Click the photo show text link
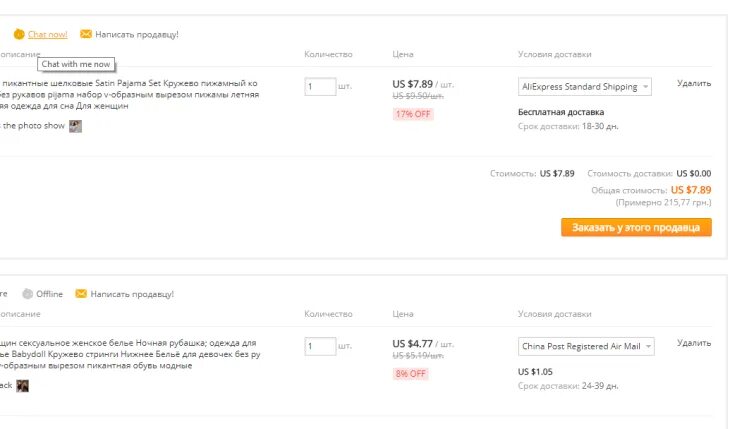This screenshot has height=429, width=730. tap(32, 126)
